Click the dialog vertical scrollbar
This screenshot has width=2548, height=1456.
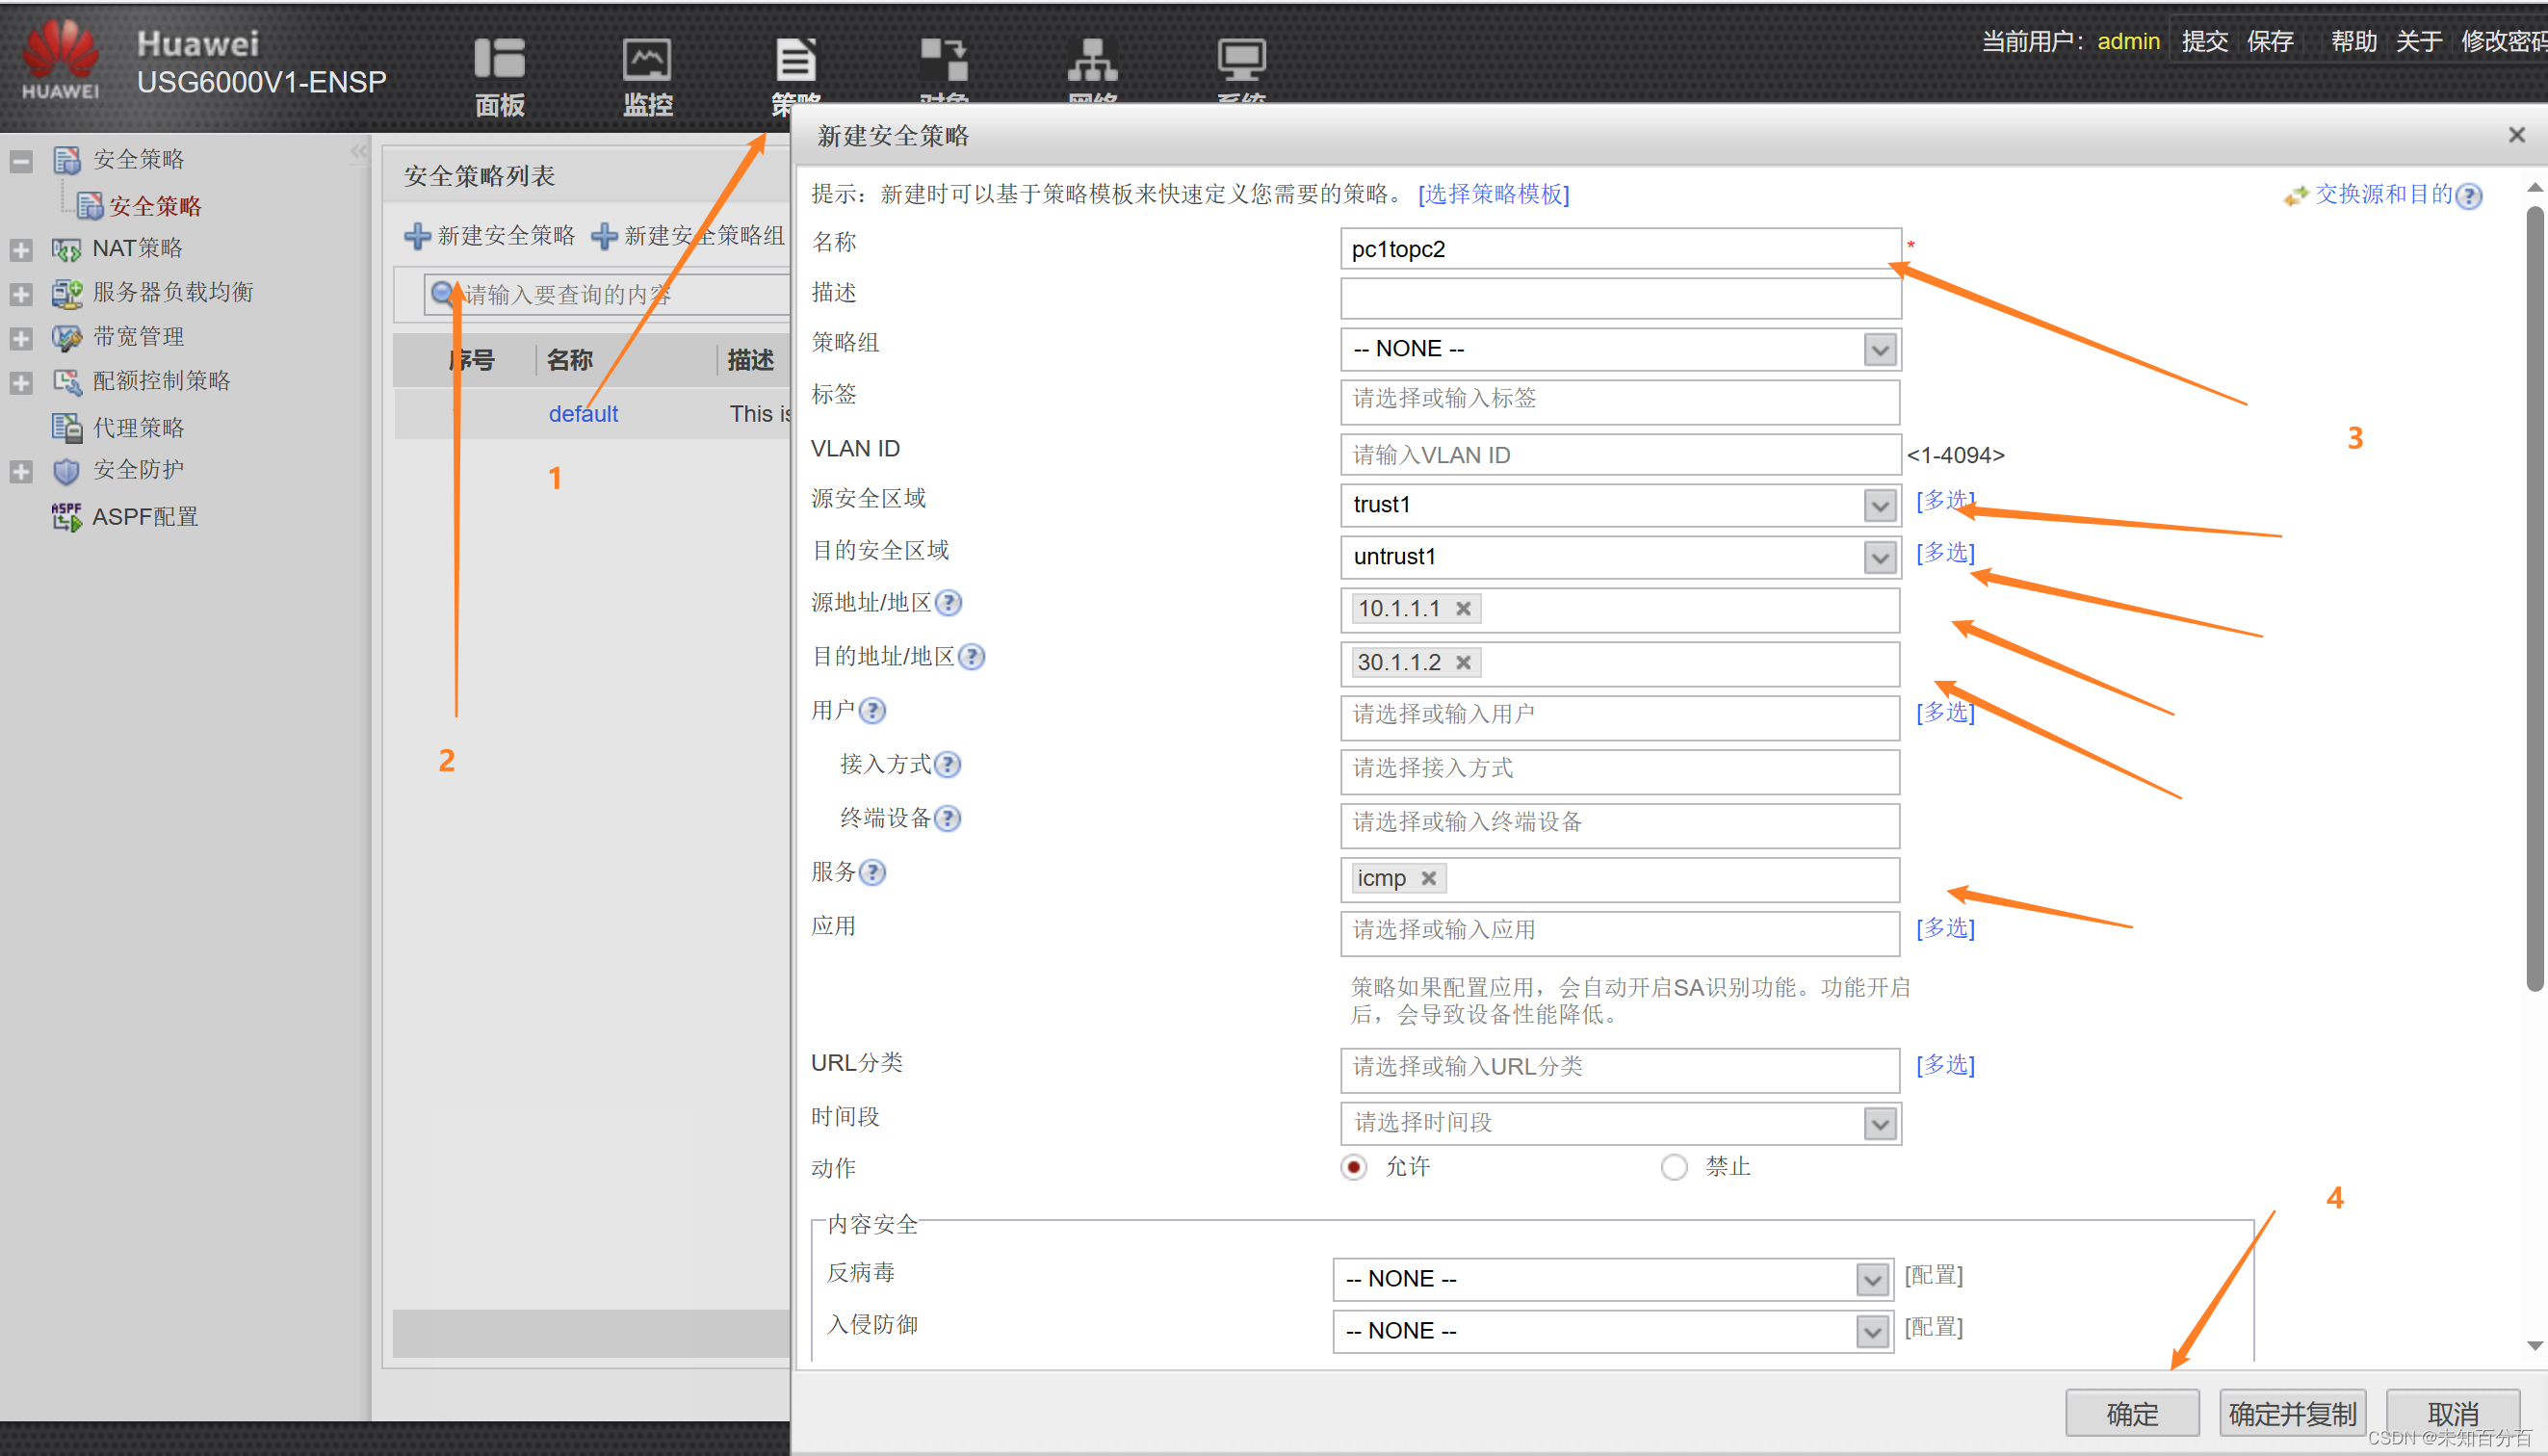[2535, 598]
